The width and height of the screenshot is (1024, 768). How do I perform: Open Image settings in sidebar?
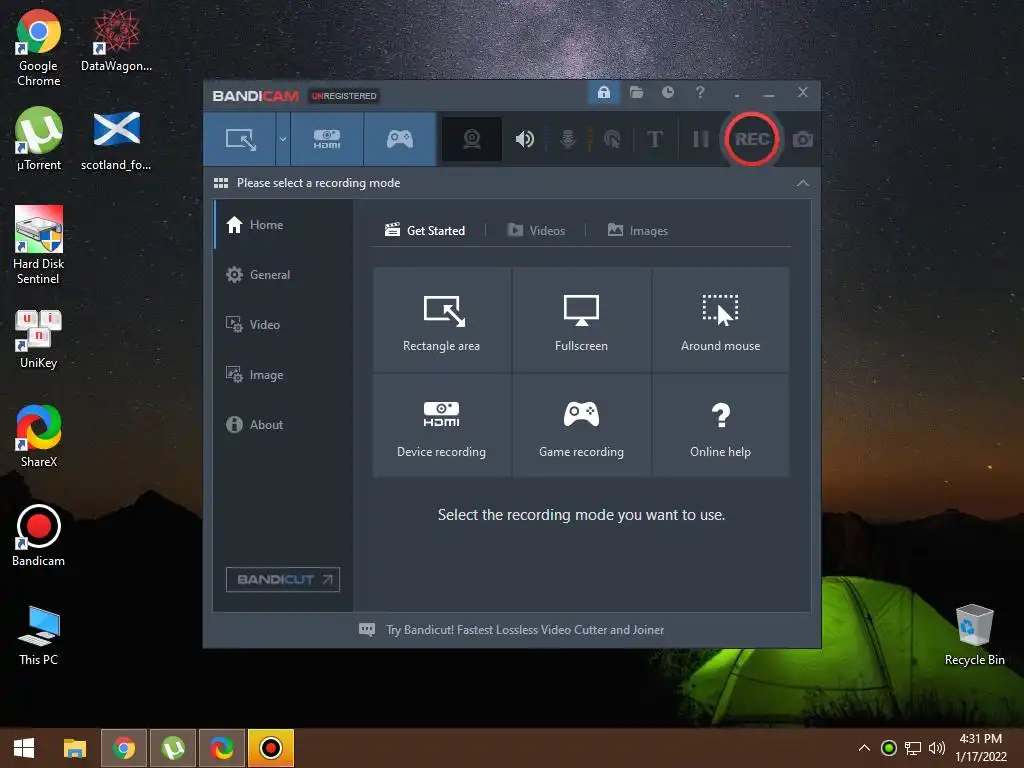coord(283,375)
